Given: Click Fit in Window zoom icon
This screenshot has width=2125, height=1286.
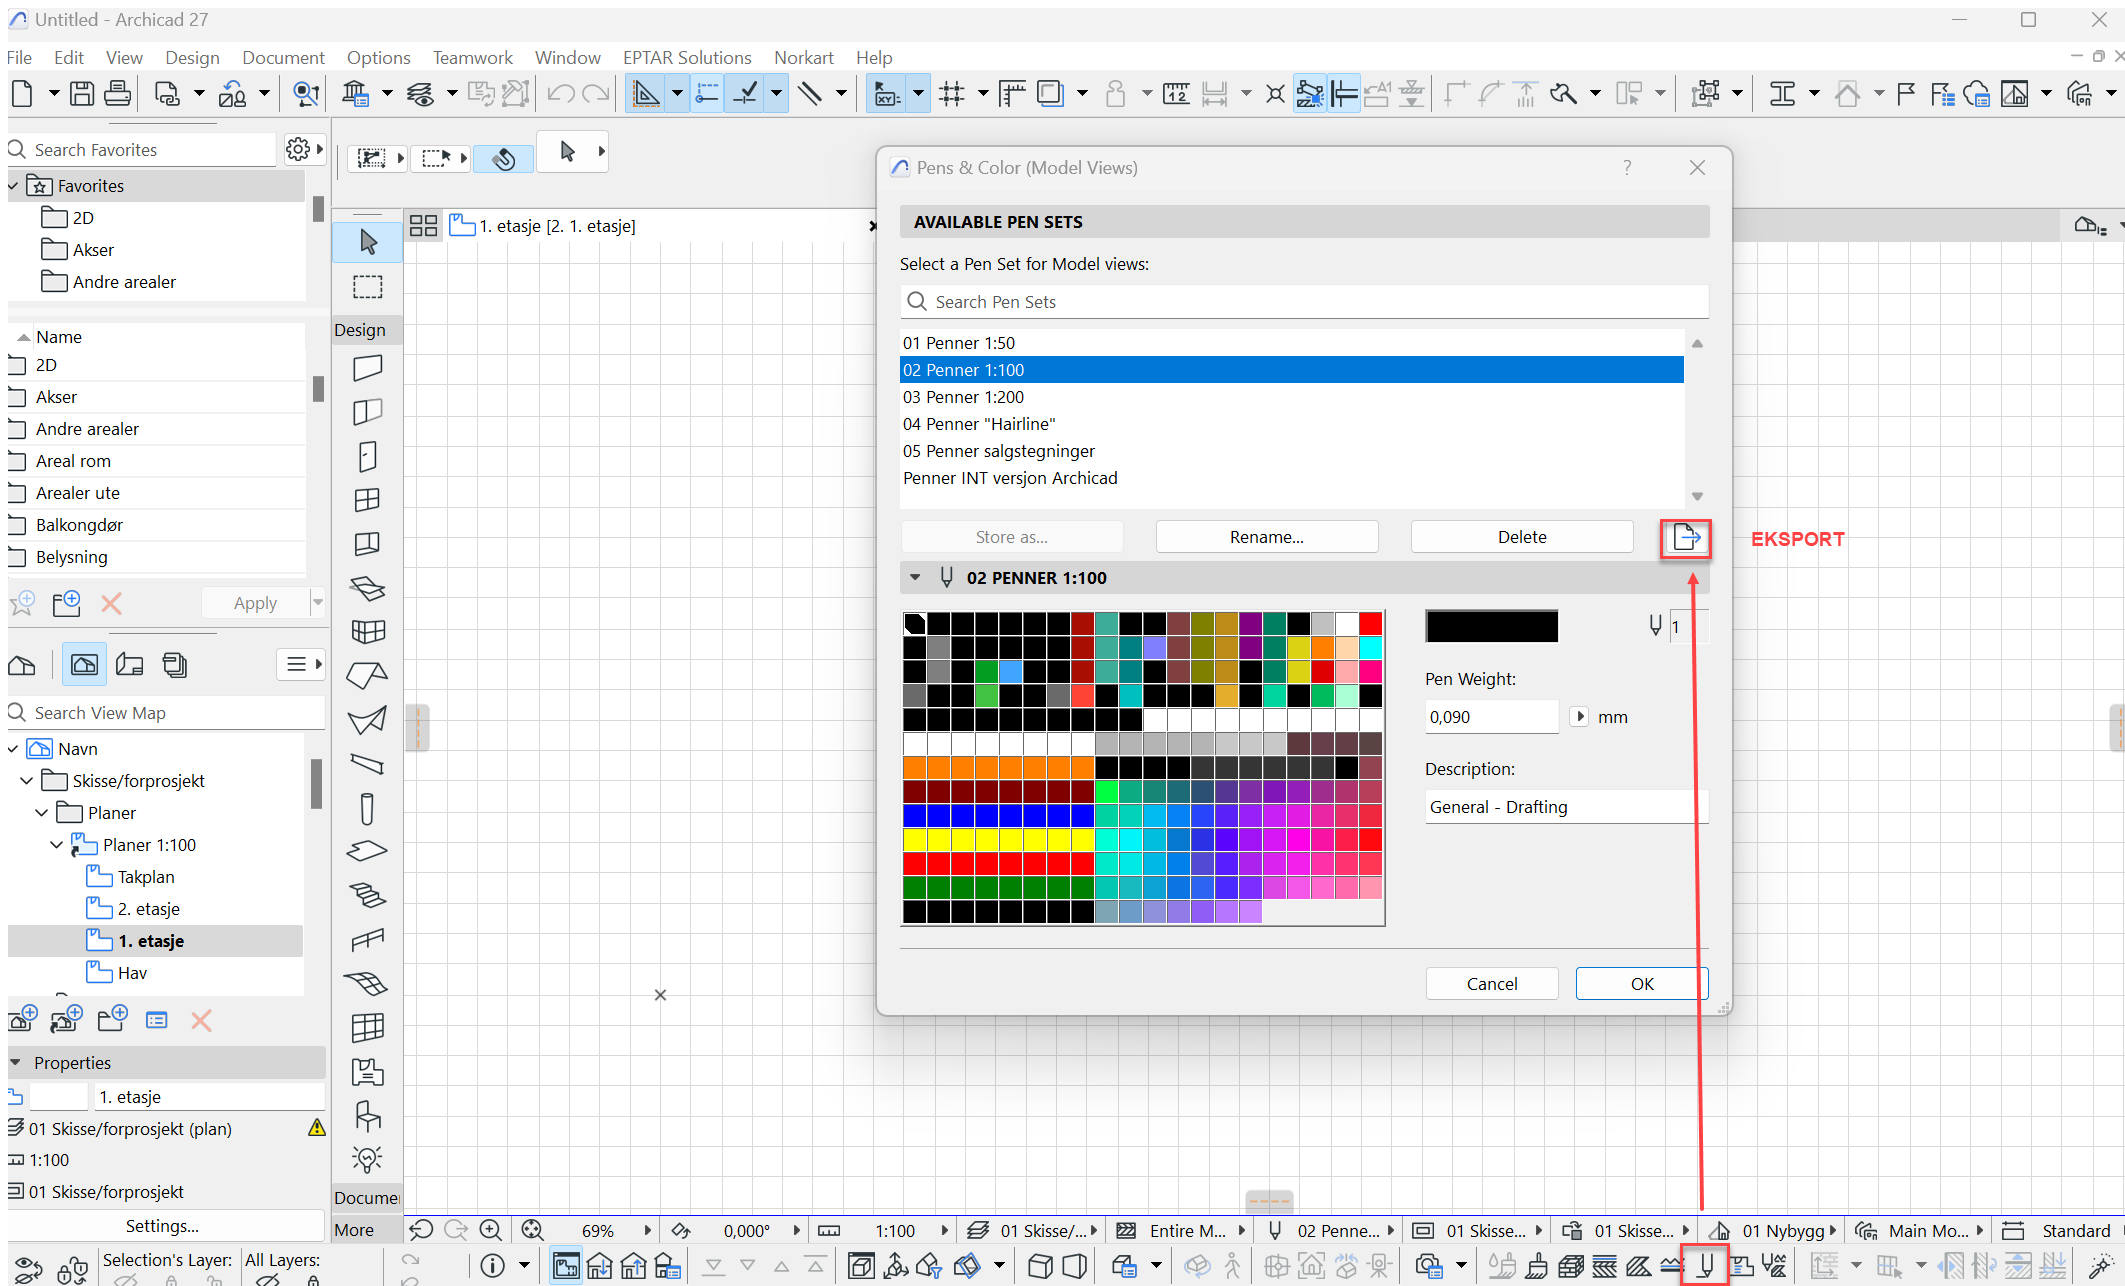Looking at the screenshot, I should tap(533, 1230).
